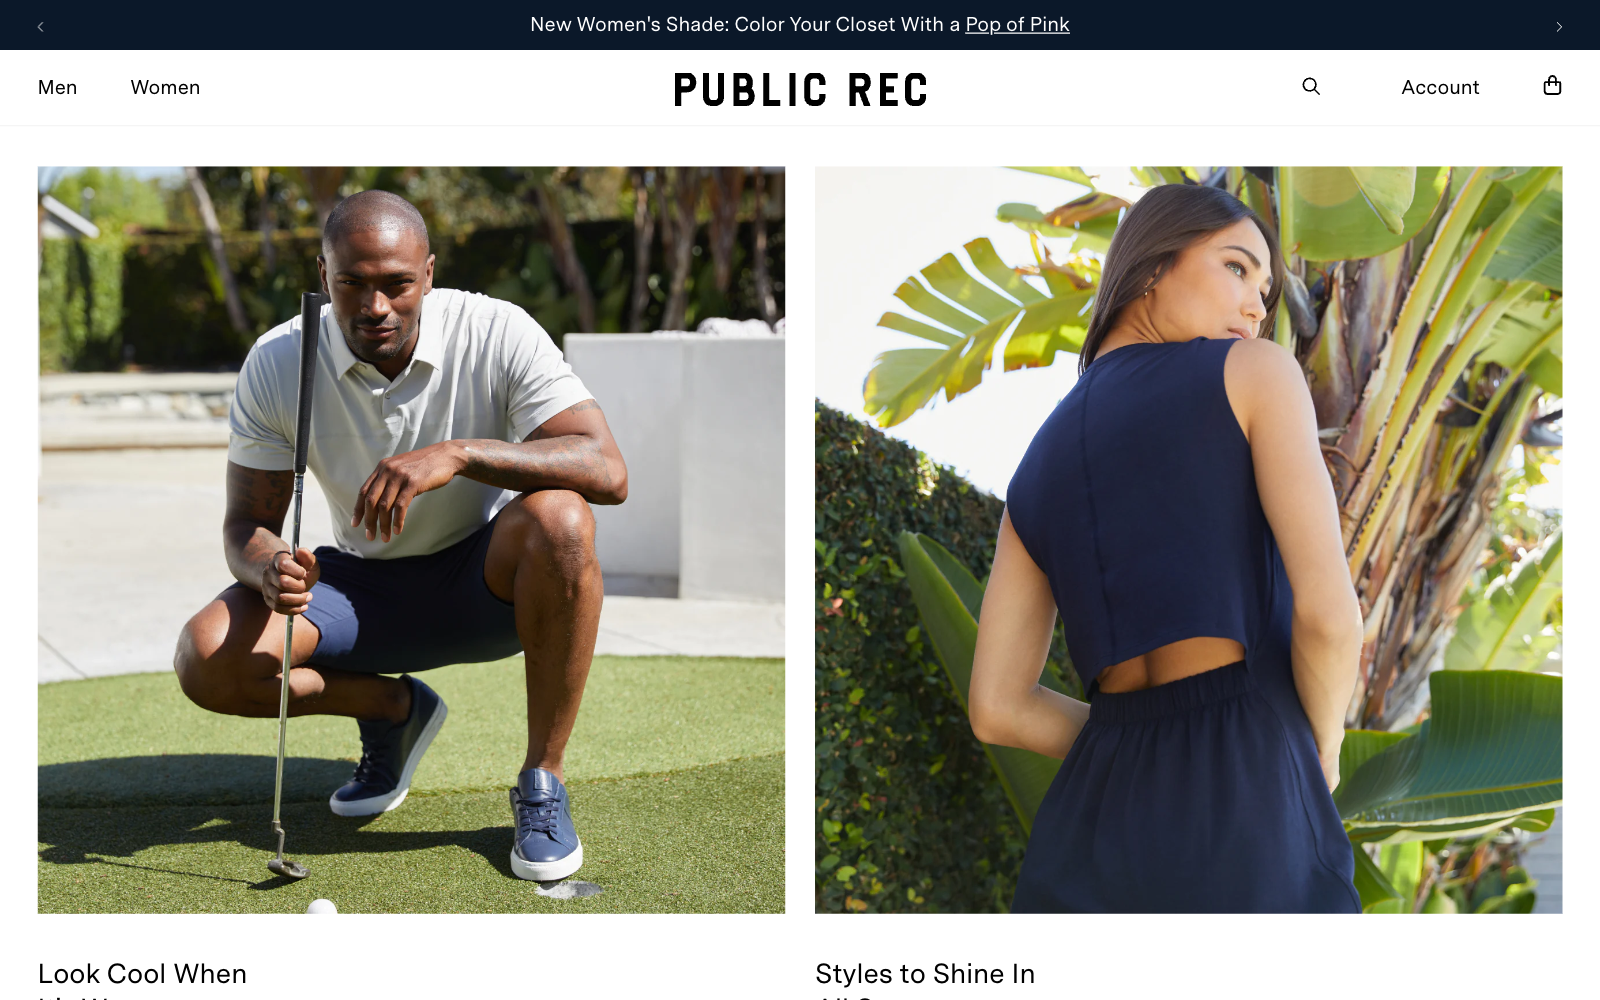Click the announcement banner text
The image size is (1600, 1000).
[x=800, y=24]
